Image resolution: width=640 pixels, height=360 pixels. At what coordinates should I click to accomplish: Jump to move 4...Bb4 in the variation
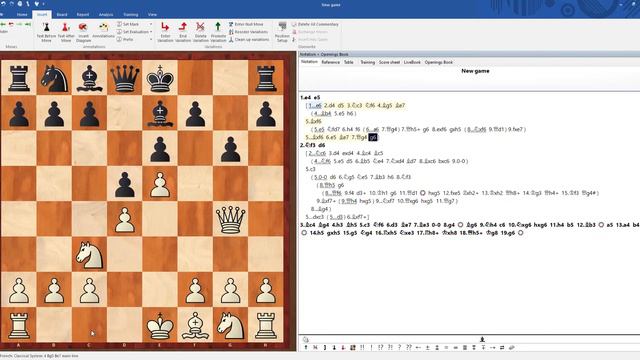pos(323,113)
